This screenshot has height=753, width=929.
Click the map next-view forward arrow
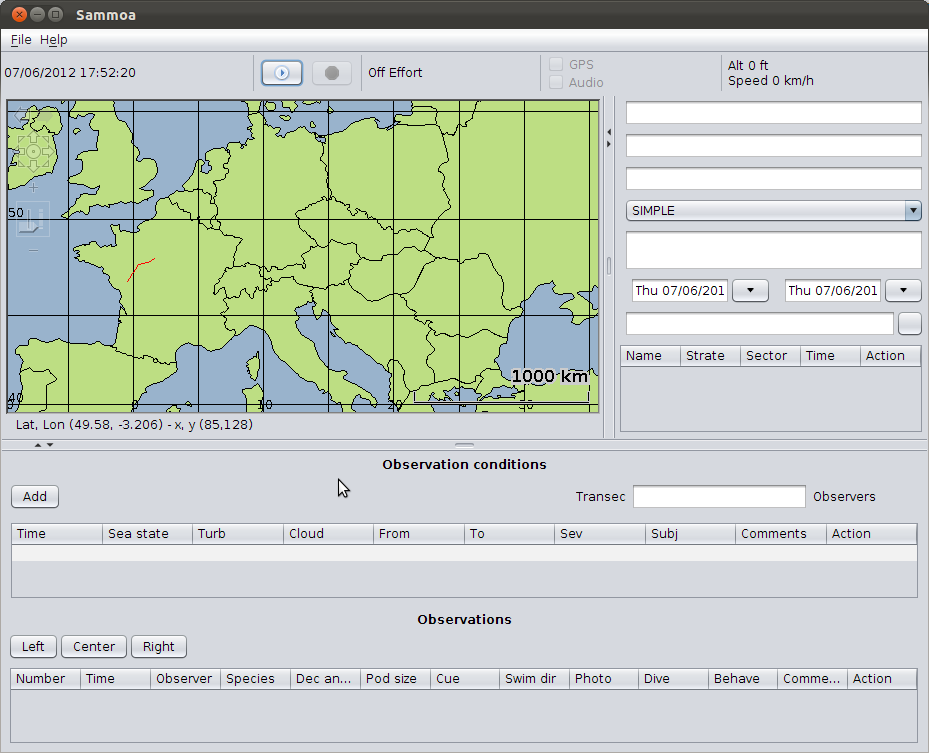click(44, 116)
